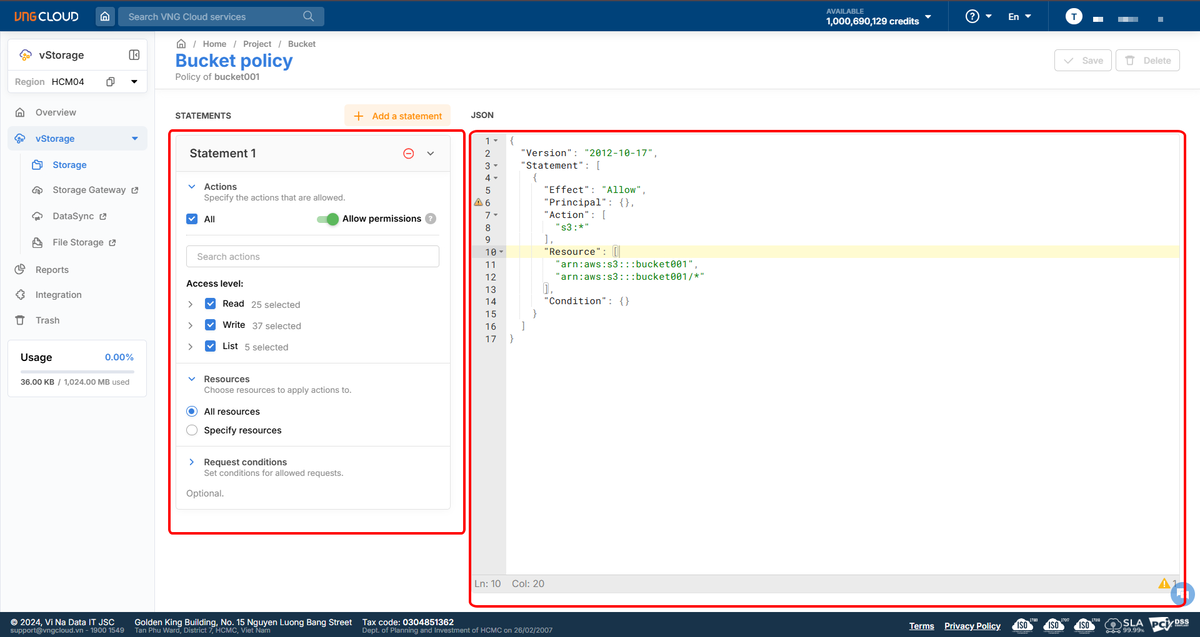Click the search magnifier icon

click(x=309, y=16)
